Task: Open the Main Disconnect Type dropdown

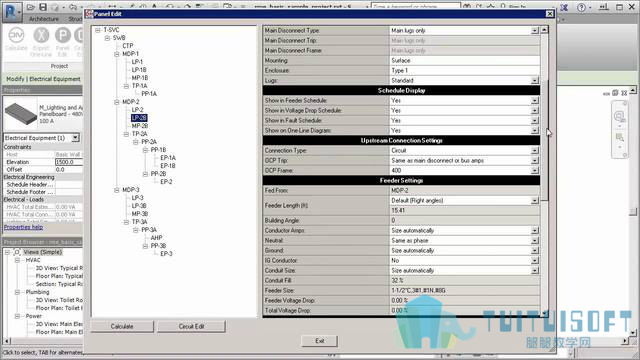Action: click(535, 31)
